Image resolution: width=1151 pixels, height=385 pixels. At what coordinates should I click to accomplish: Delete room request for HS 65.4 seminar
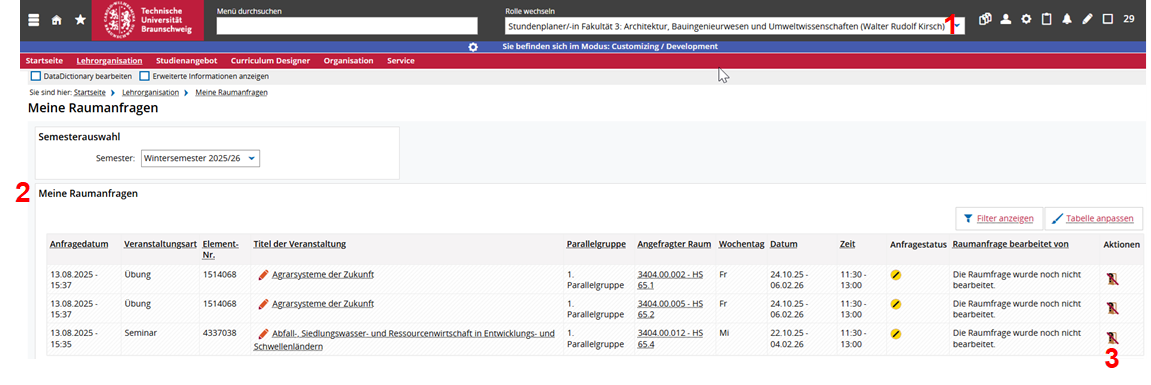point(1112,338)
